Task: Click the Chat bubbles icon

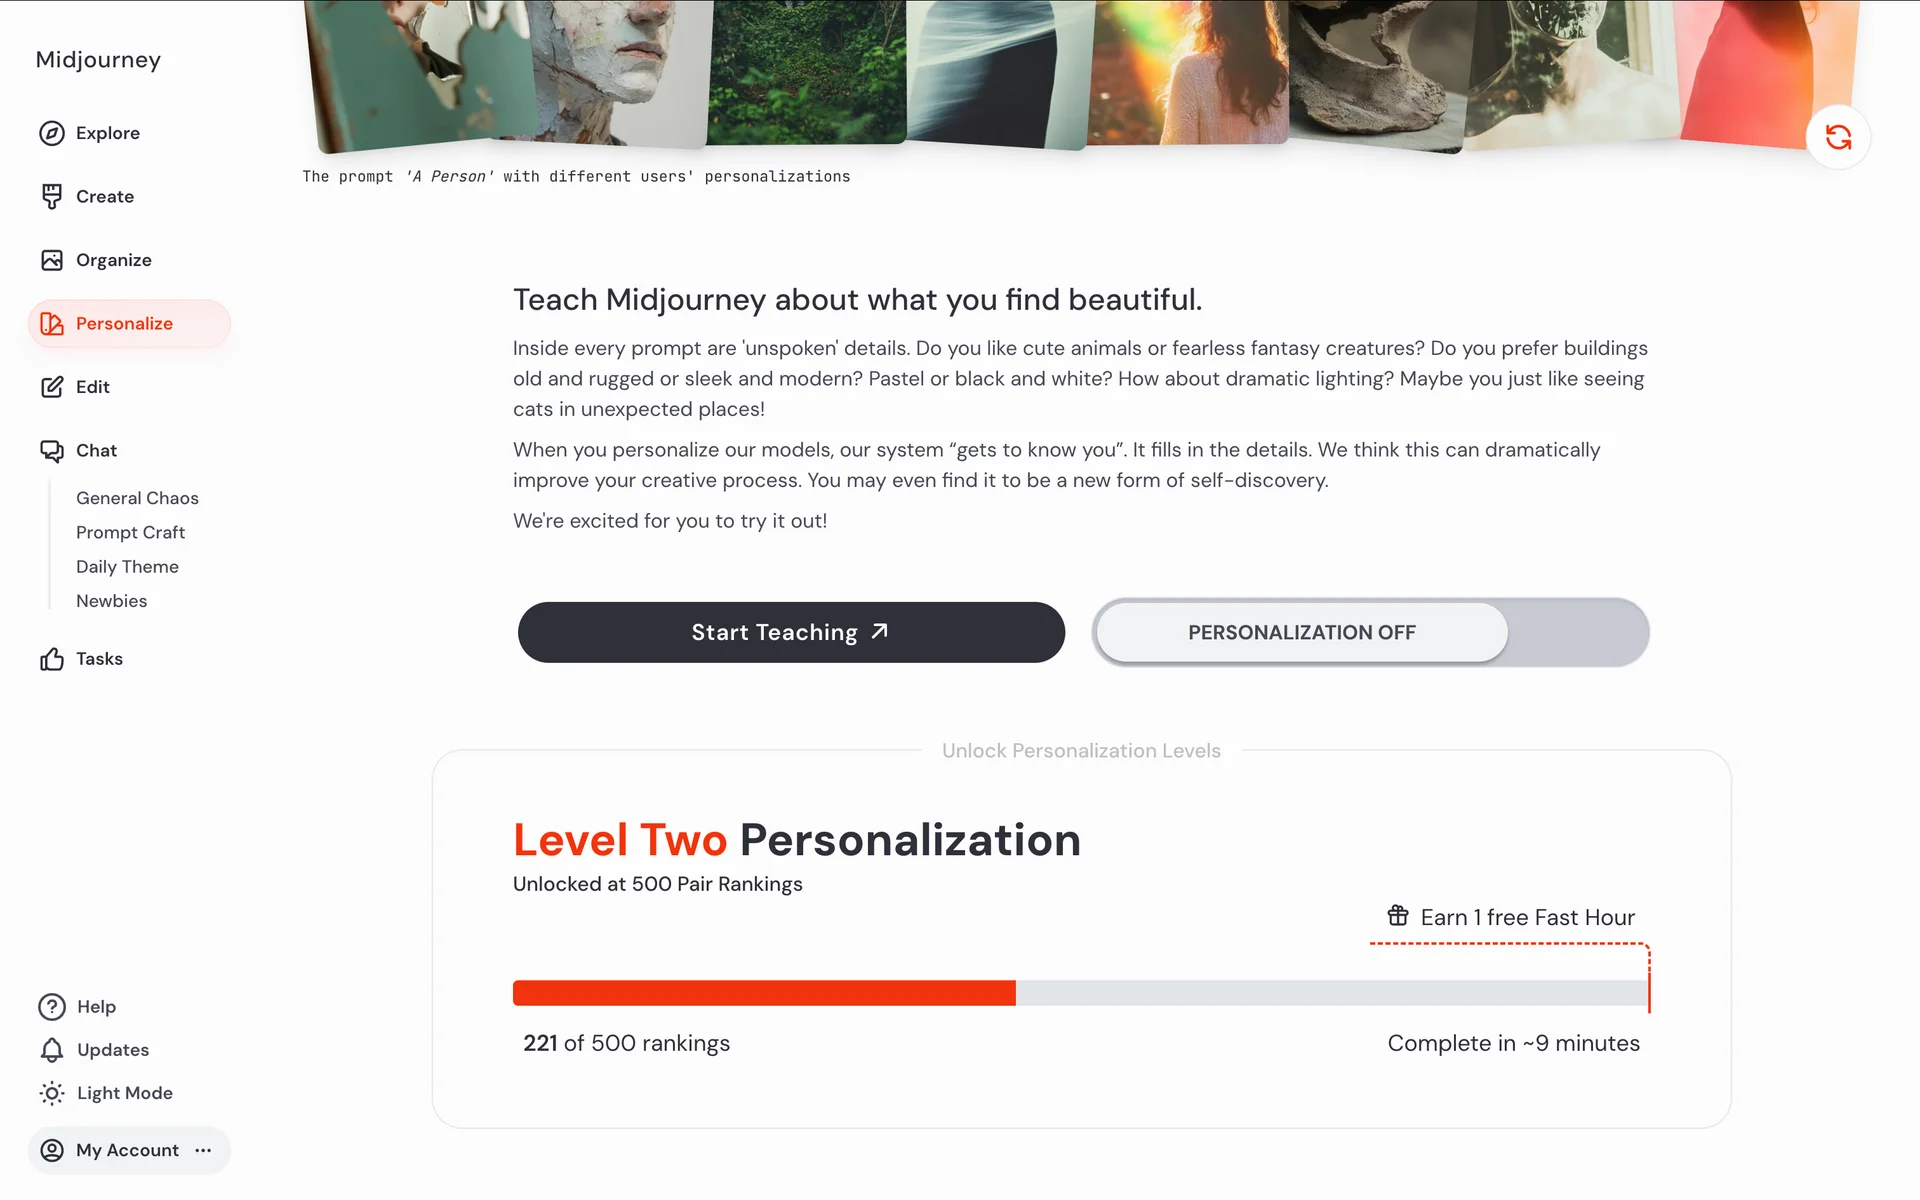Action: coord(52,451)
